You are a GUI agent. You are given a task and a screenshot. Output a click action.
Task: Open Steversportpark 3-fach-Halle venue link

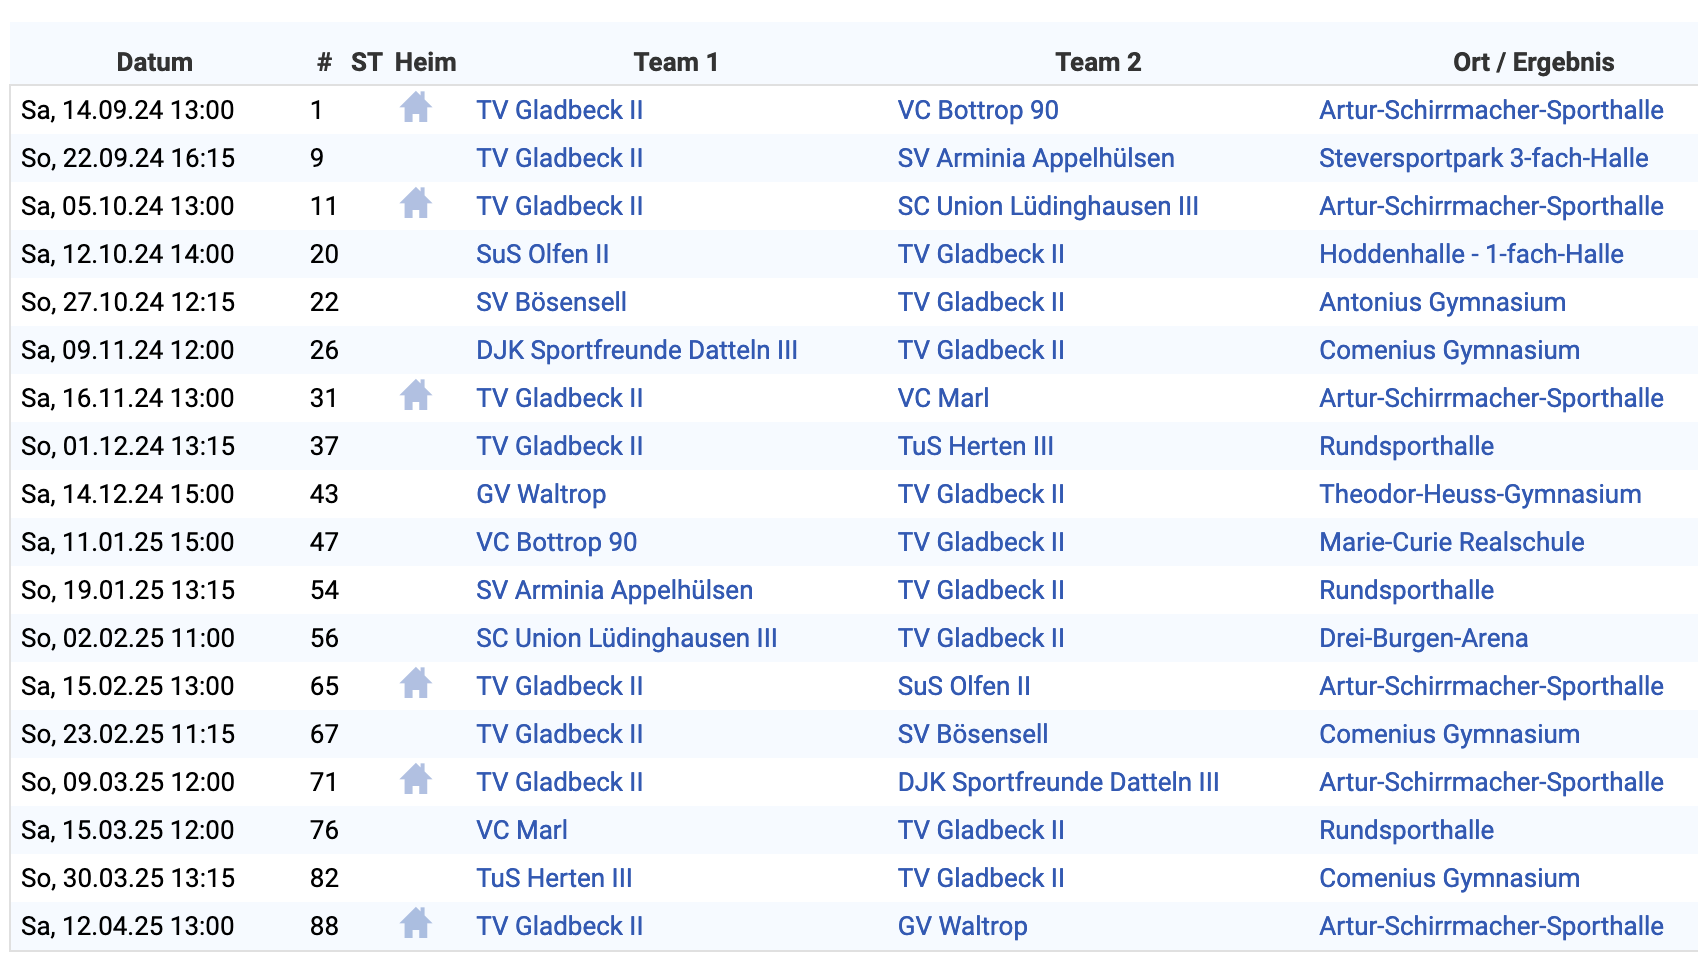[1483, 158]
